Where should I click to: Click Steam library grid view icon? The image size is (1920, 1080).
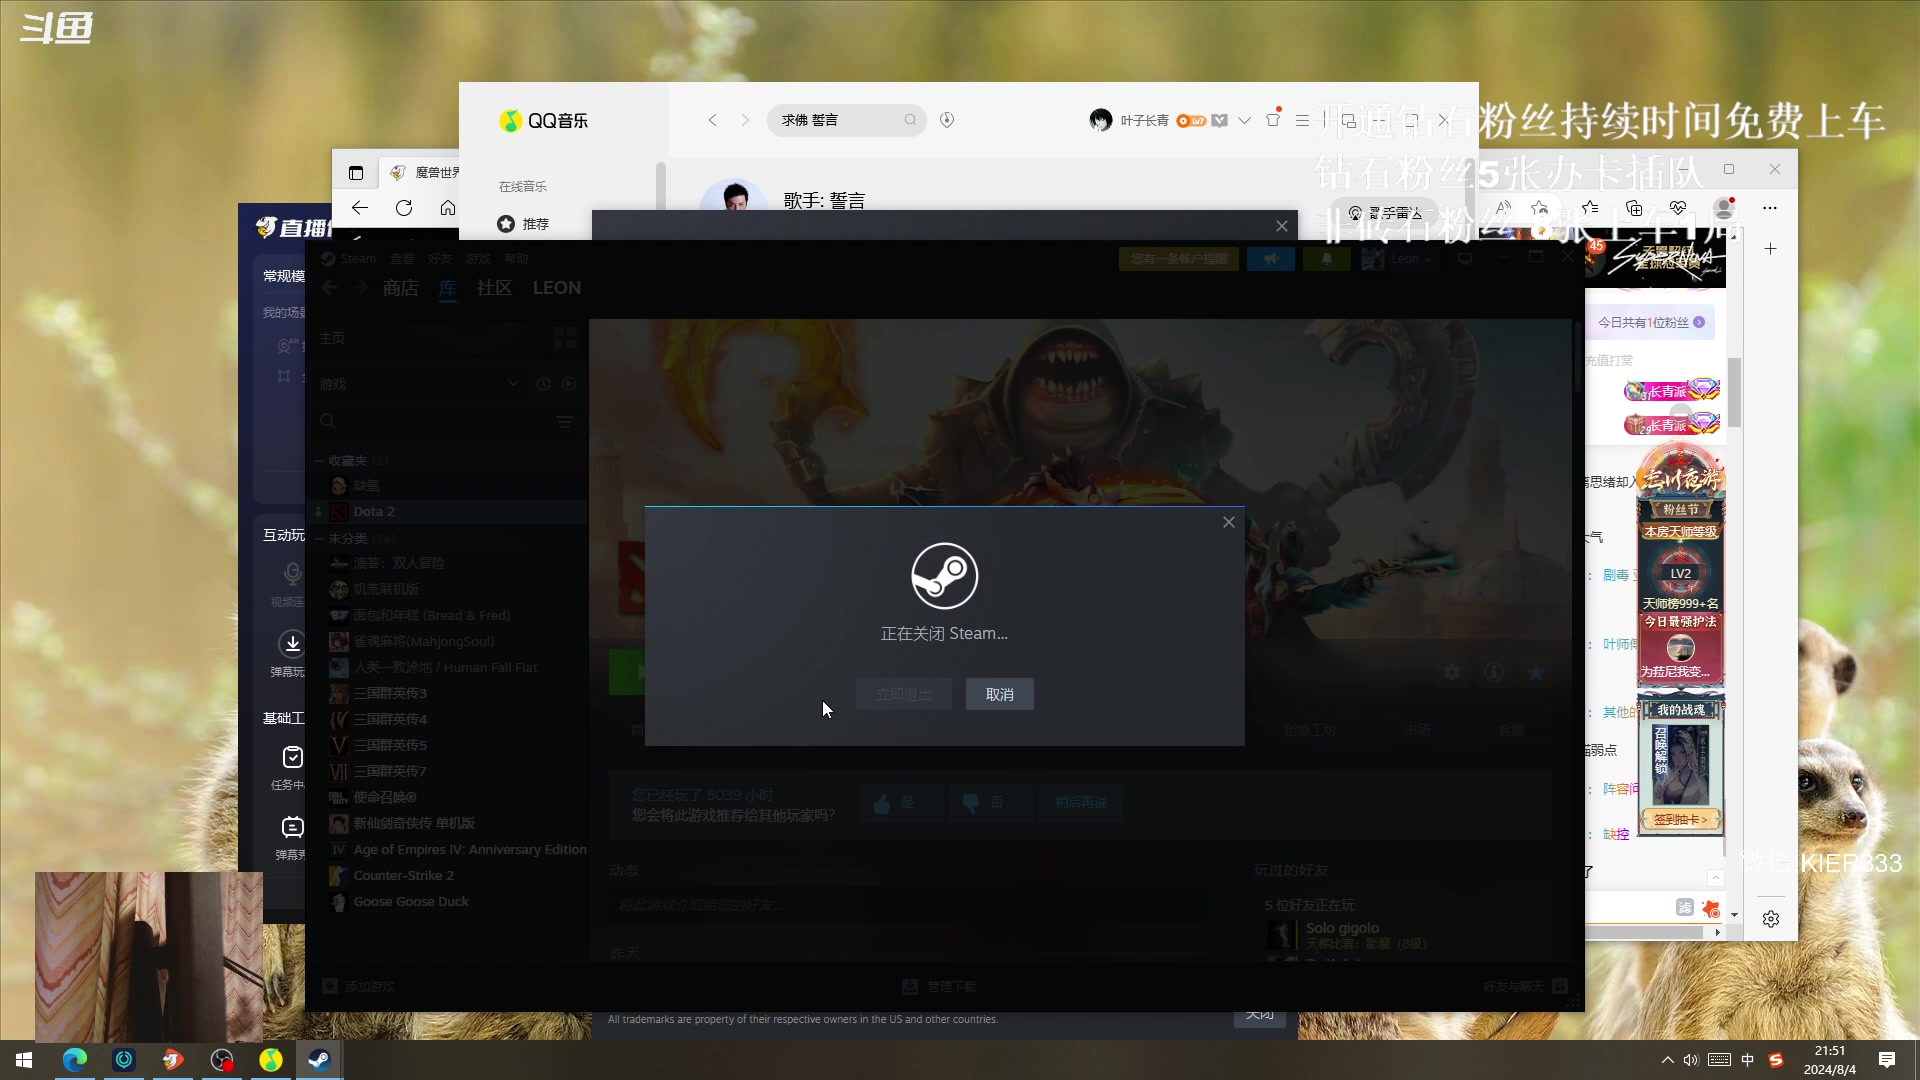pos(564,338)
